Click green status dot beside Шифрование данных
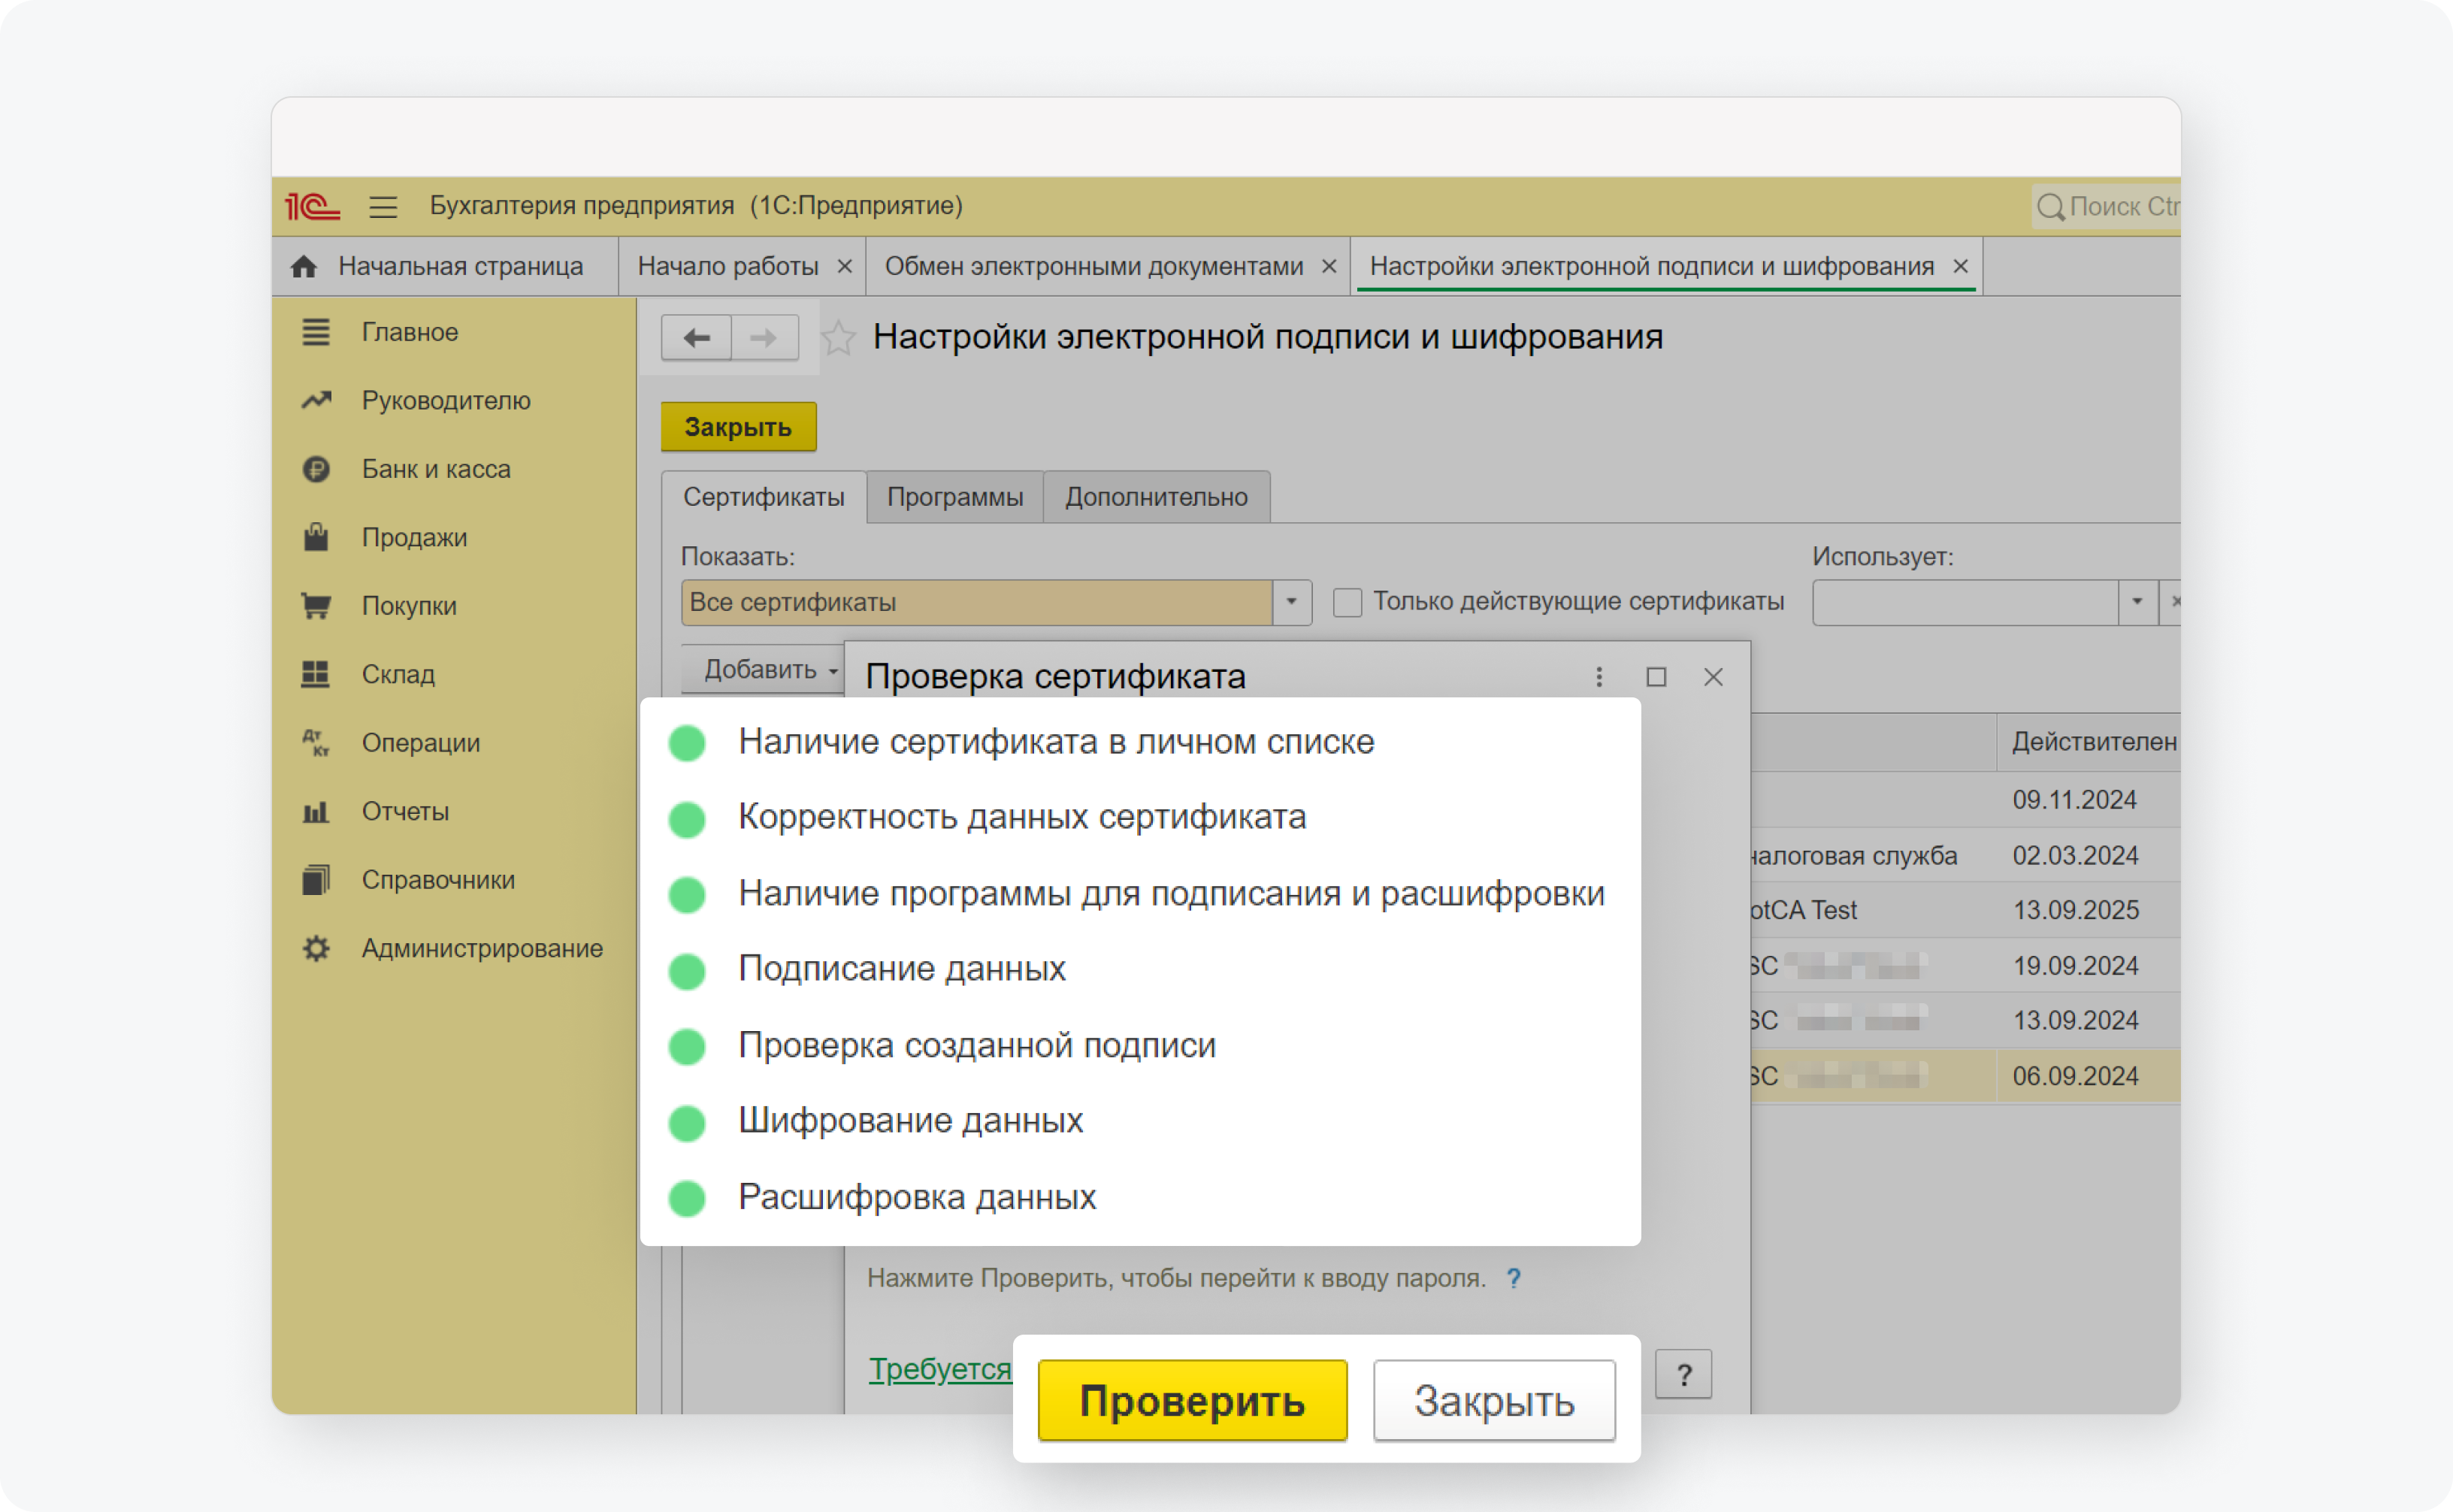Viewport: 2453px width, 1512px height. [x=687, y=1123]
